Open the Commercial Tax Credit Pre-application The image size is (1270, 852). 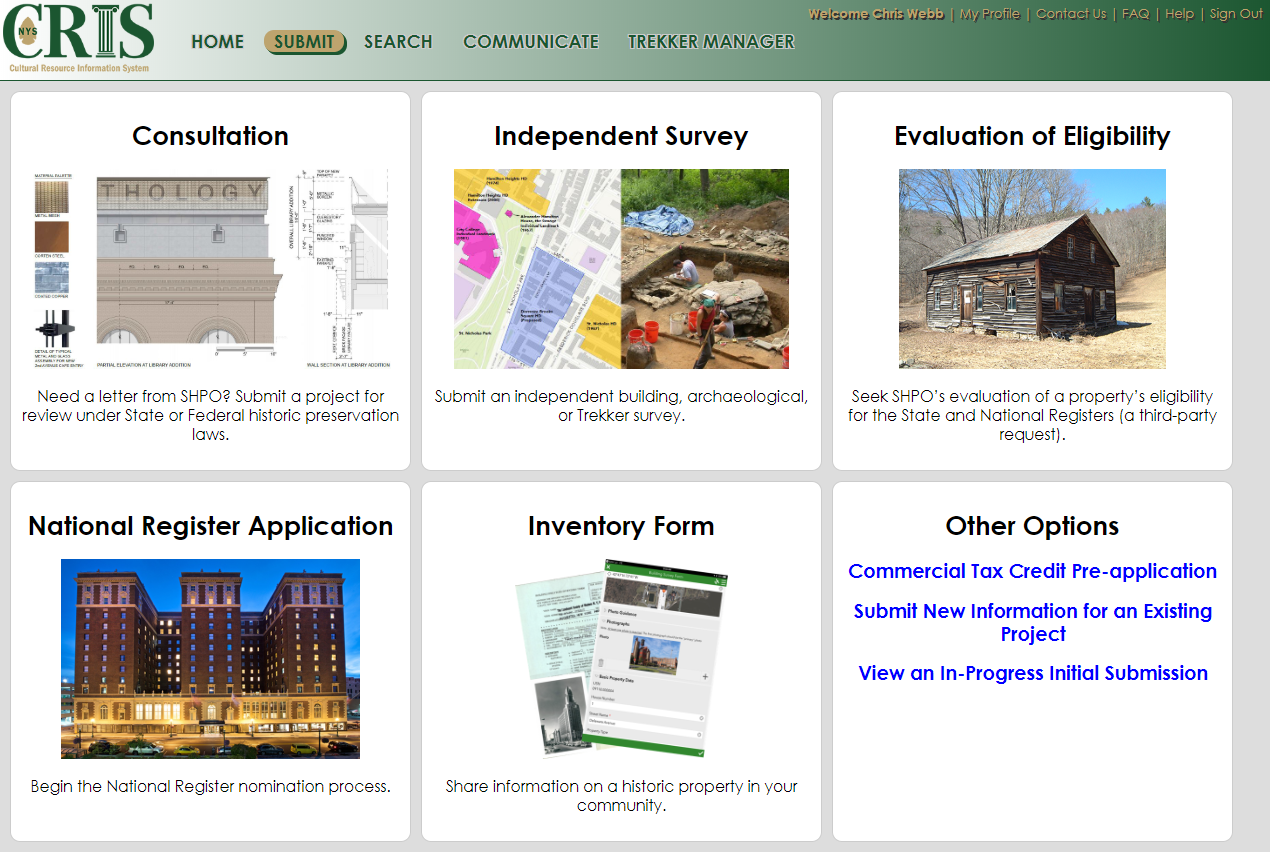[x=1032, y=571]
